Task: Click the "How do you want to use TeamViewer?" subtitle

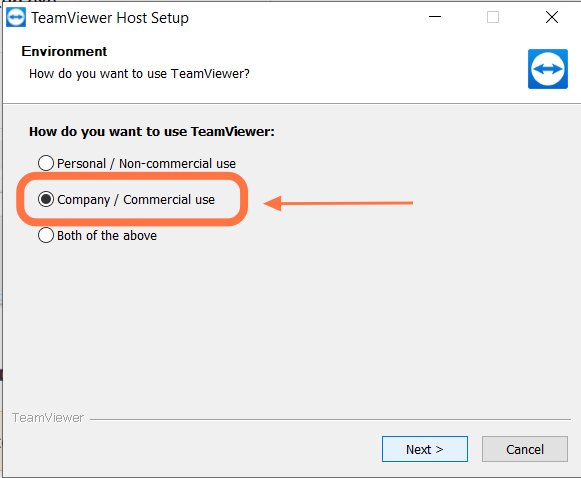Action: (x=139, y=74)
